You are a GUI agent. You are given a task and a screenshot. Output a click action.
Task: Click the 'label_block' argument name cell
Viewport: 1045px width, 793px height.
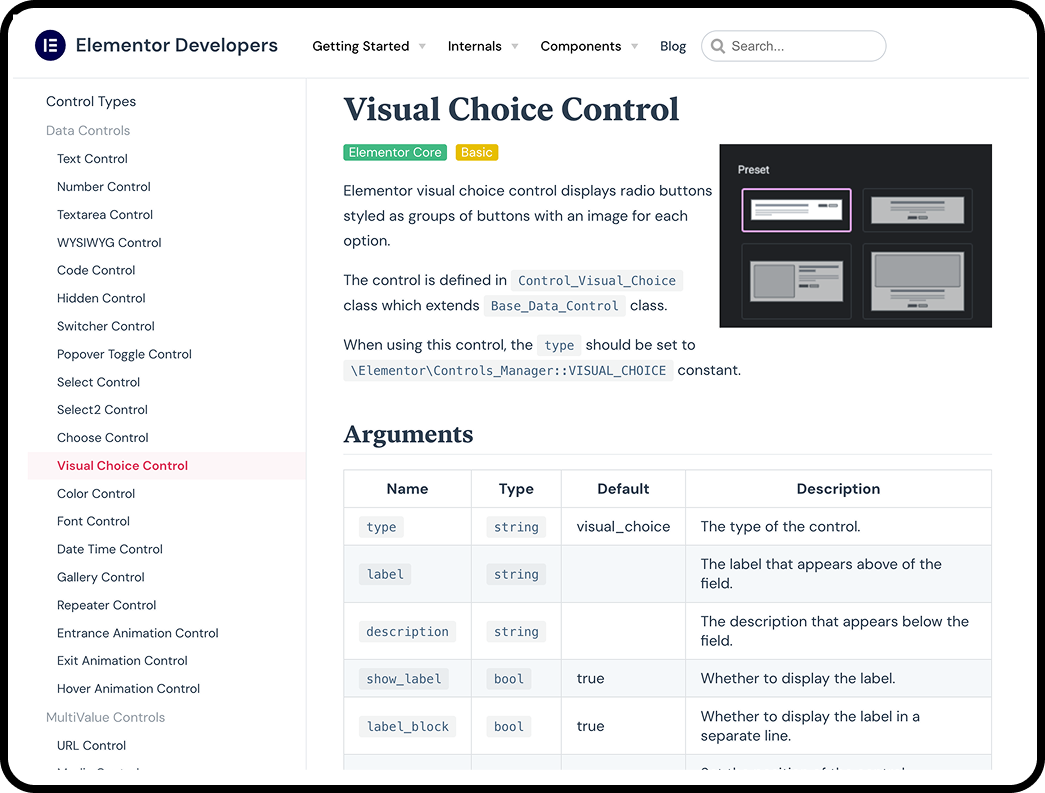(407, 726)
